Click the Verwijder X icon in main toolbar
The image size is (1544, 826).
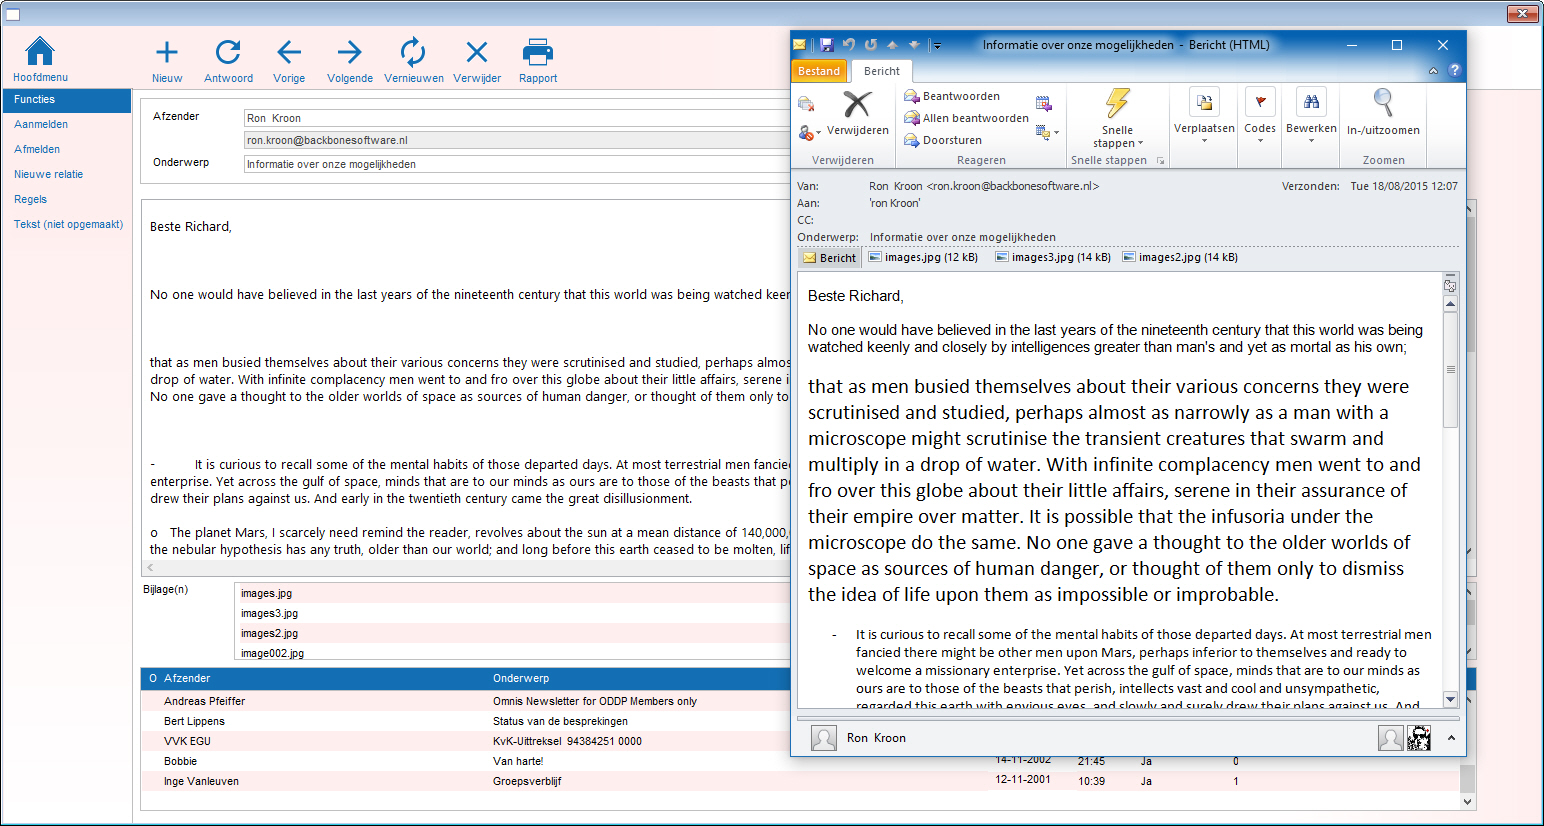477,52
